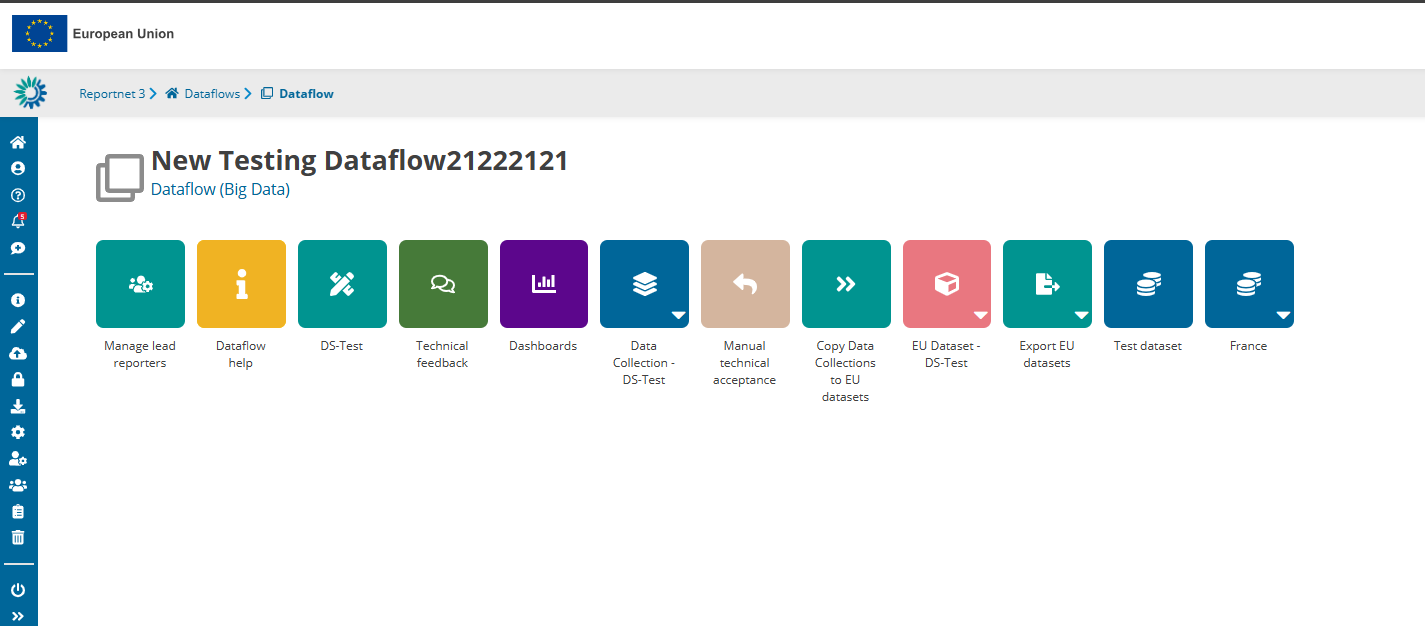Click the power logout icon in the sidebar
Image resolution: width=1425 pixels, height=626 pixels.
coord(18,590)
